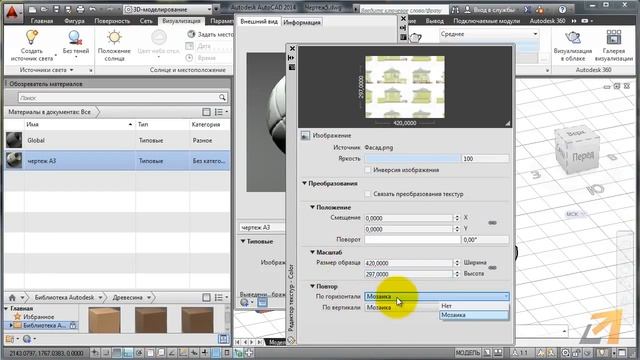The height and width of the screenshot is (360, 640).
Task: Open the Вывод ribbon tab
Action: tap(434, 21)
